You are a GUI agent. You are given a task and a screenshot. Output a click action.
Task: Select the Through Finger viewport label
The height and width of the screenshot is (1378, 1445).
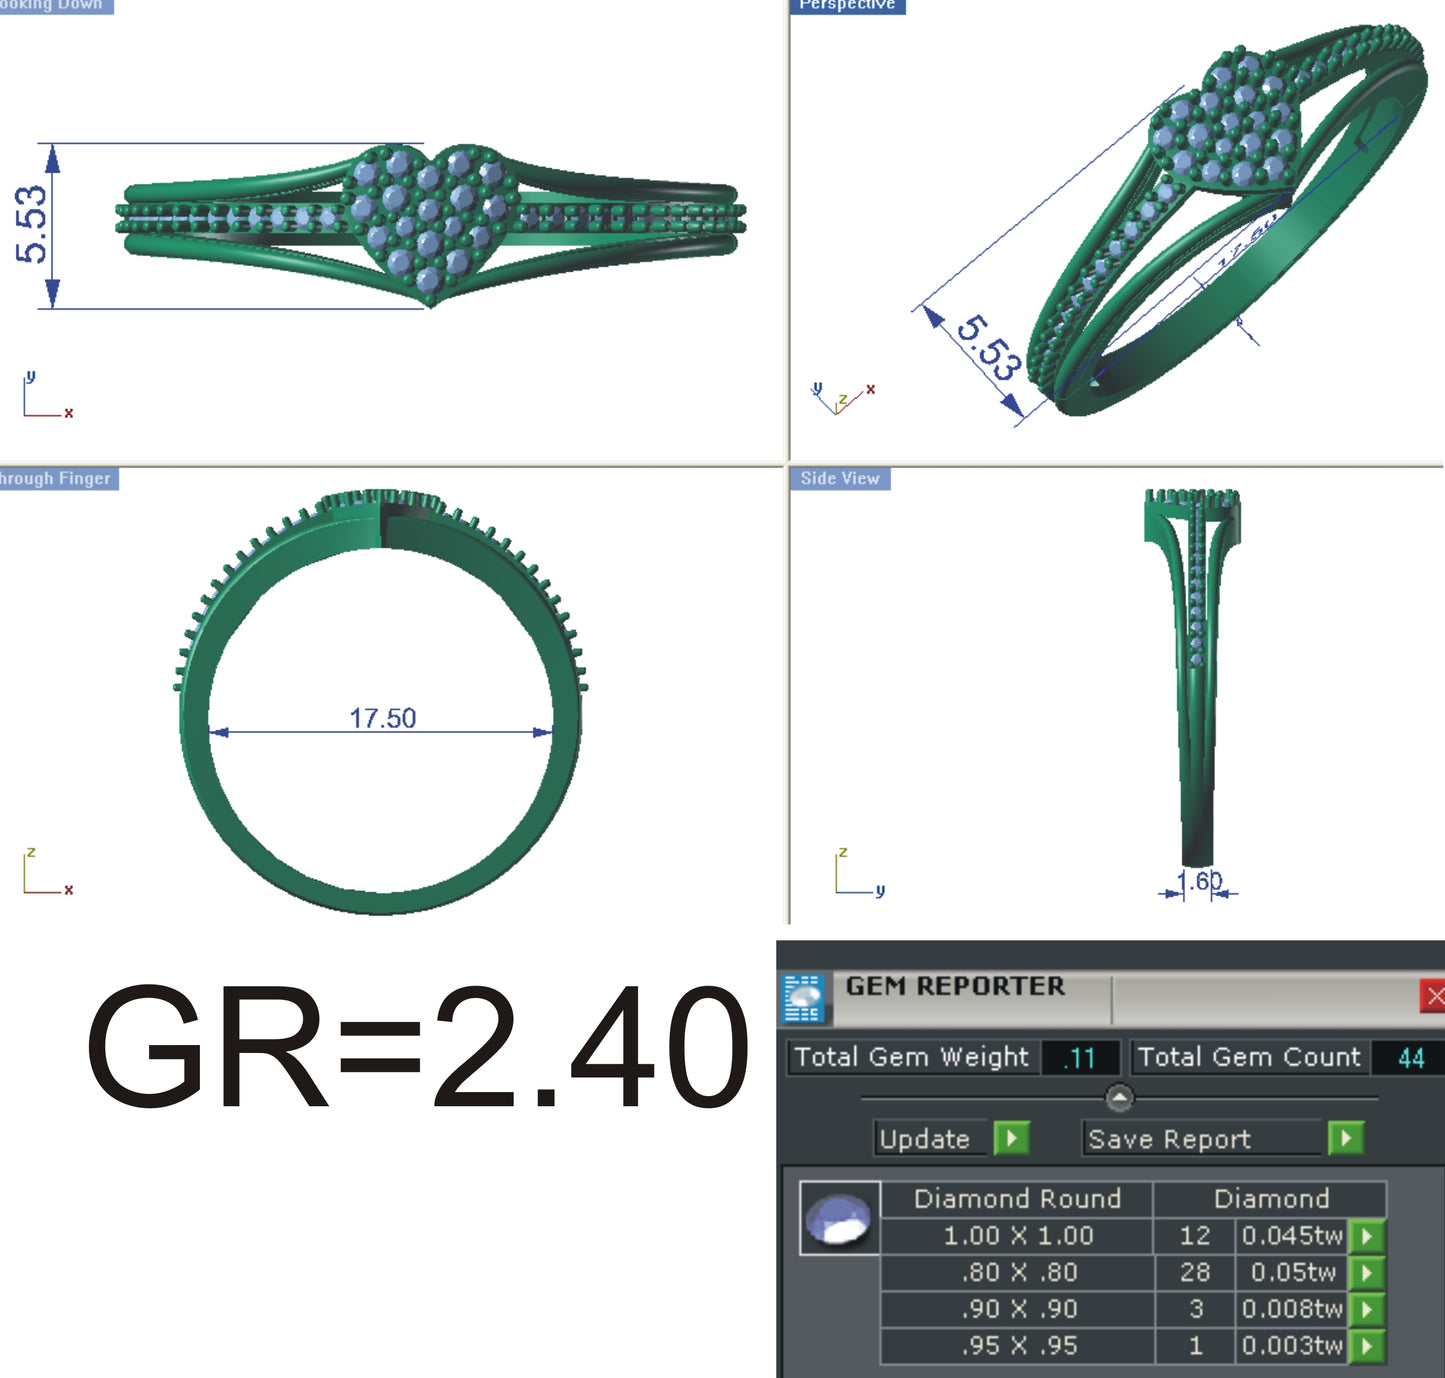[x=59, y=478]
